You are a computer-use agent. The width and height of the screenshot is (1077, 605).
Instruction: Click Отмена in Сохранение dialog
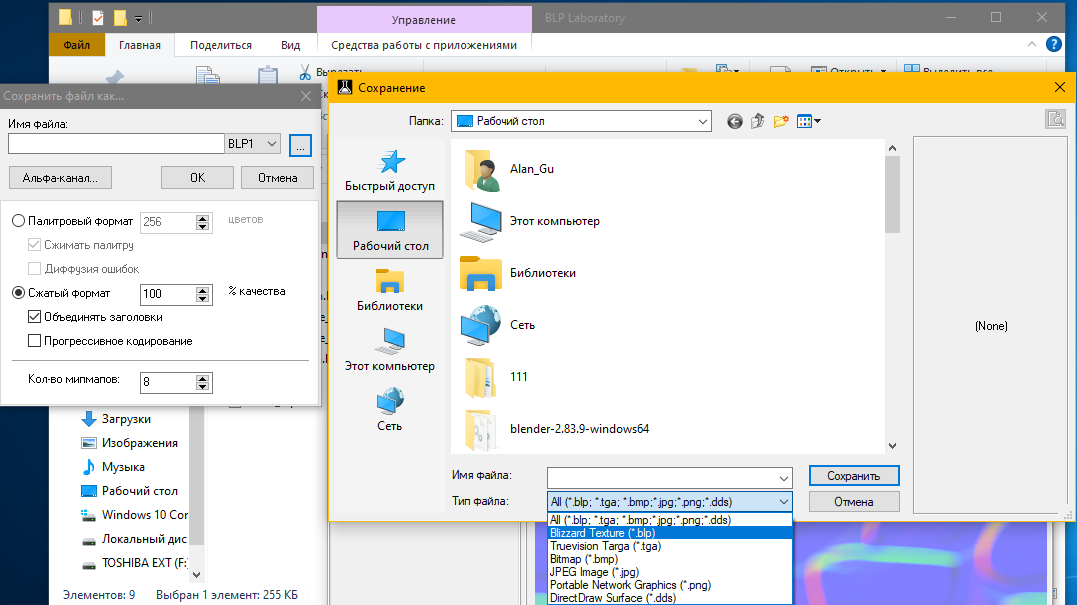(854, 502)
